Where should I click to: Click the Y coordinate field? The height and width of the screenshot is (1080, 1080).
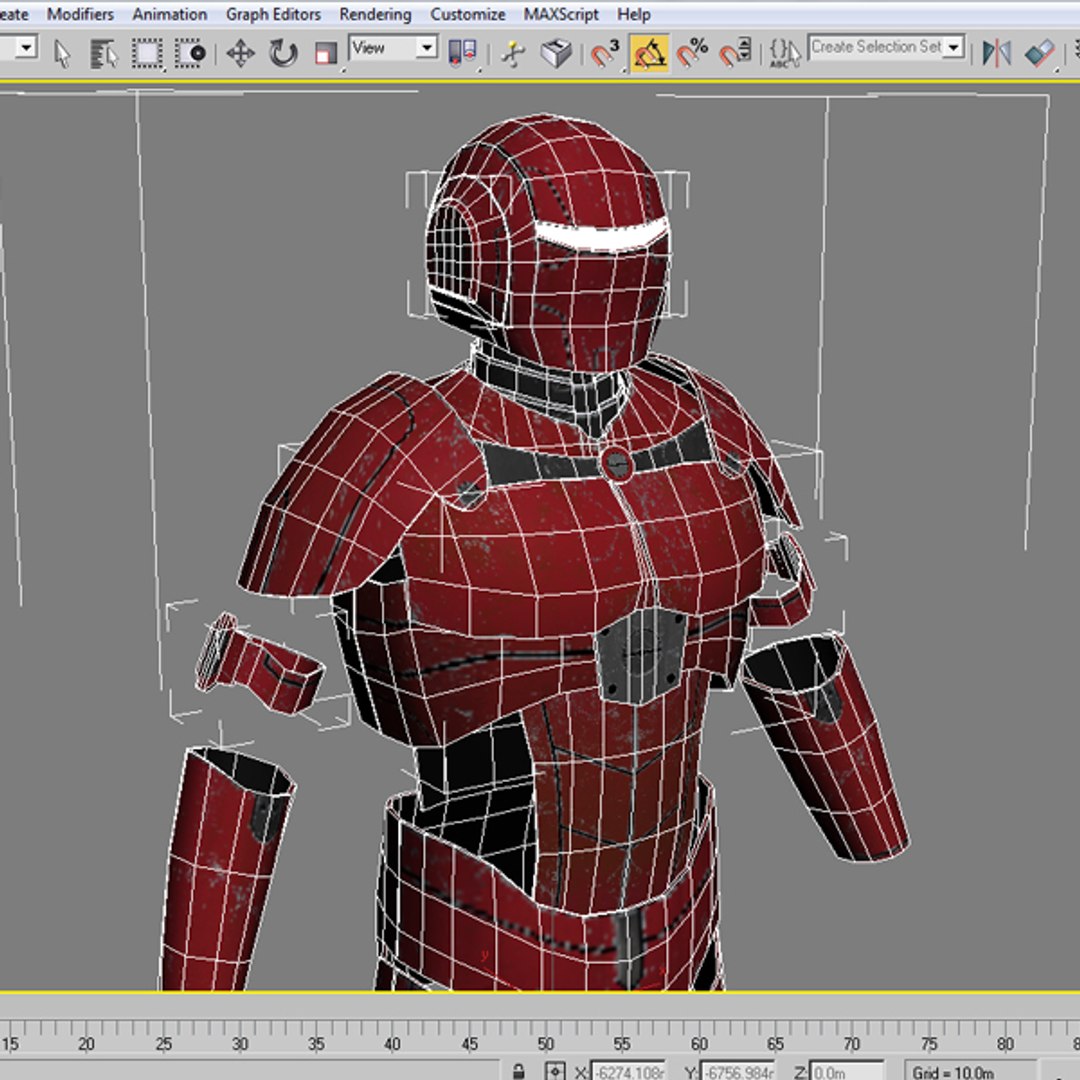click(x=737, y=1072)
